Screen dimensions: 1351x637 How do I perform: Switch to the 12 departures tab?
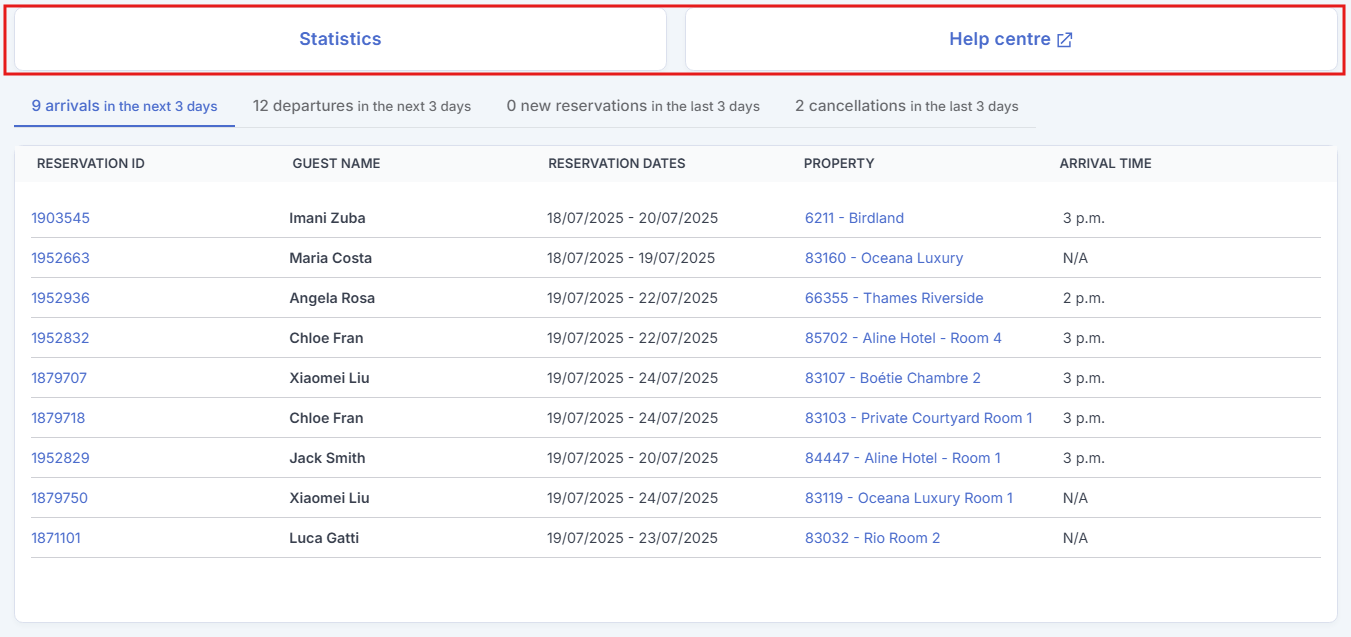pyautogui.click(x=362, y=106)
